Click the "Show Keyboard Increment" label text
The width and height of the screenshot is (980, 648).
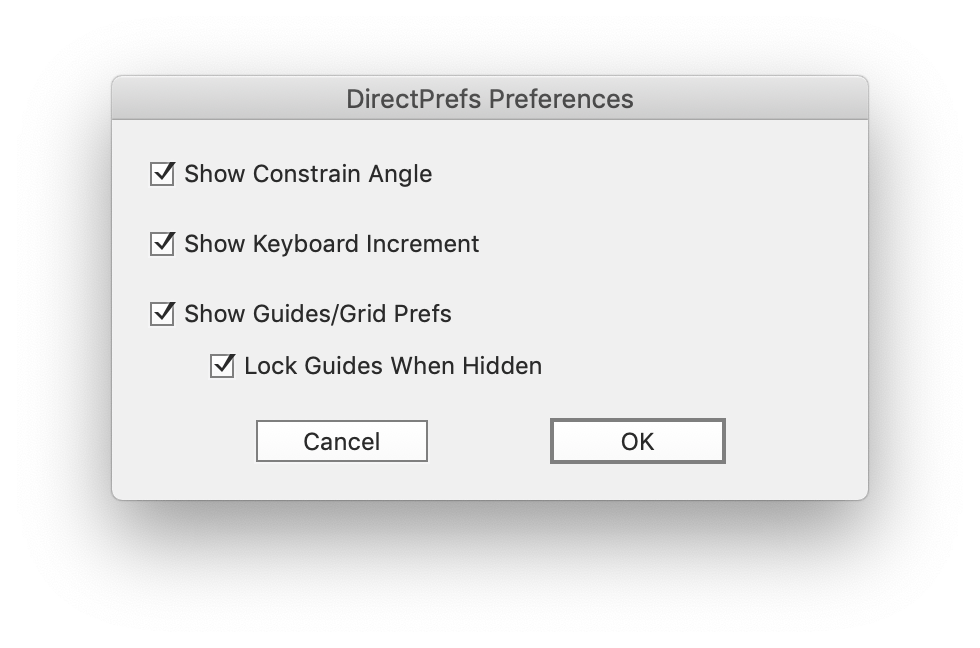(331, 244)
